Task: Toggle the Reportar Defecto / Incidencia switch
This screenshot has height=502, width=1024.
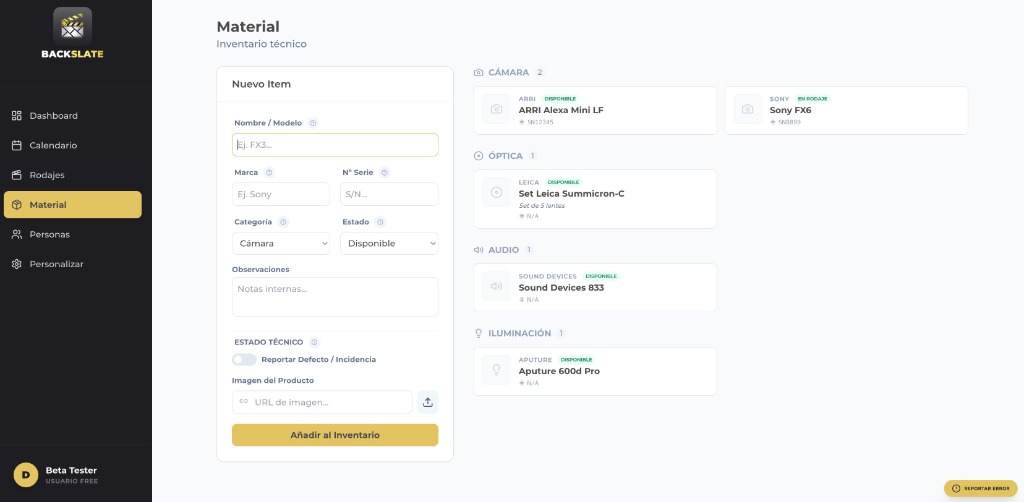Action: (244, 359)
